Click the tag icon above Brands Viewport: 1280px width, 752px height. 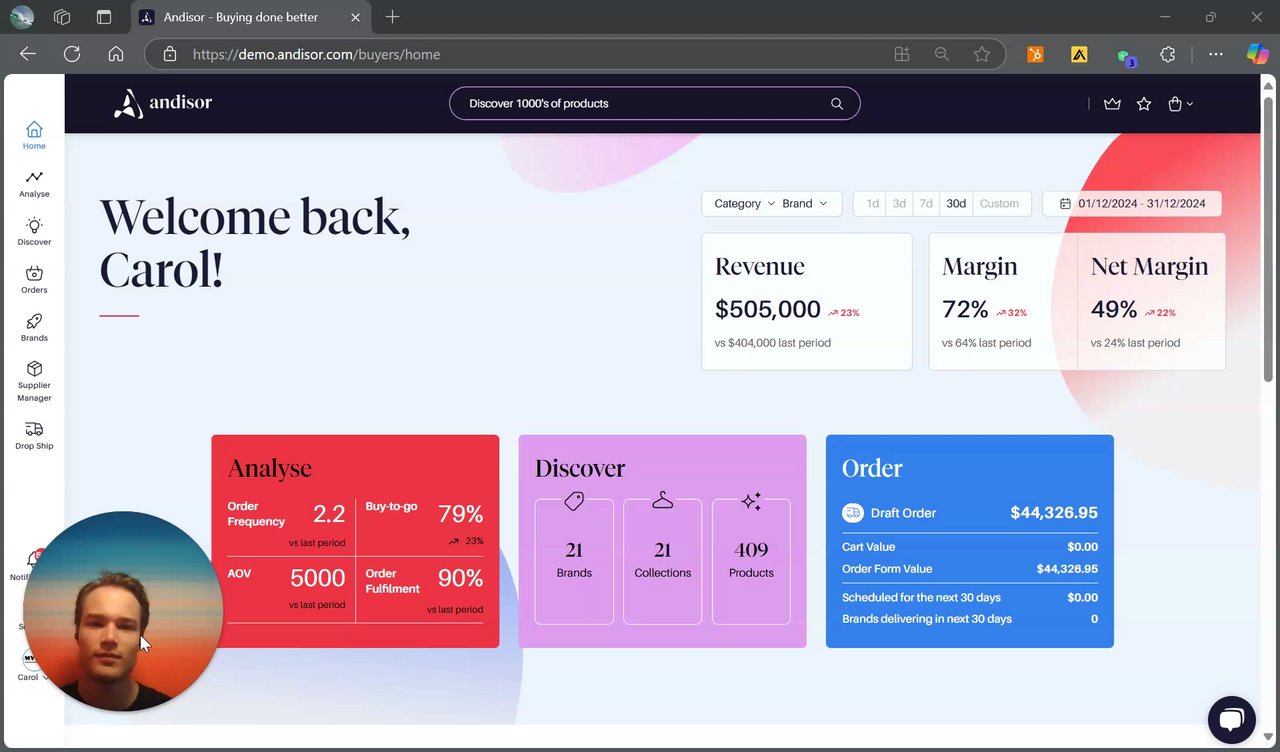pos(574,501)
